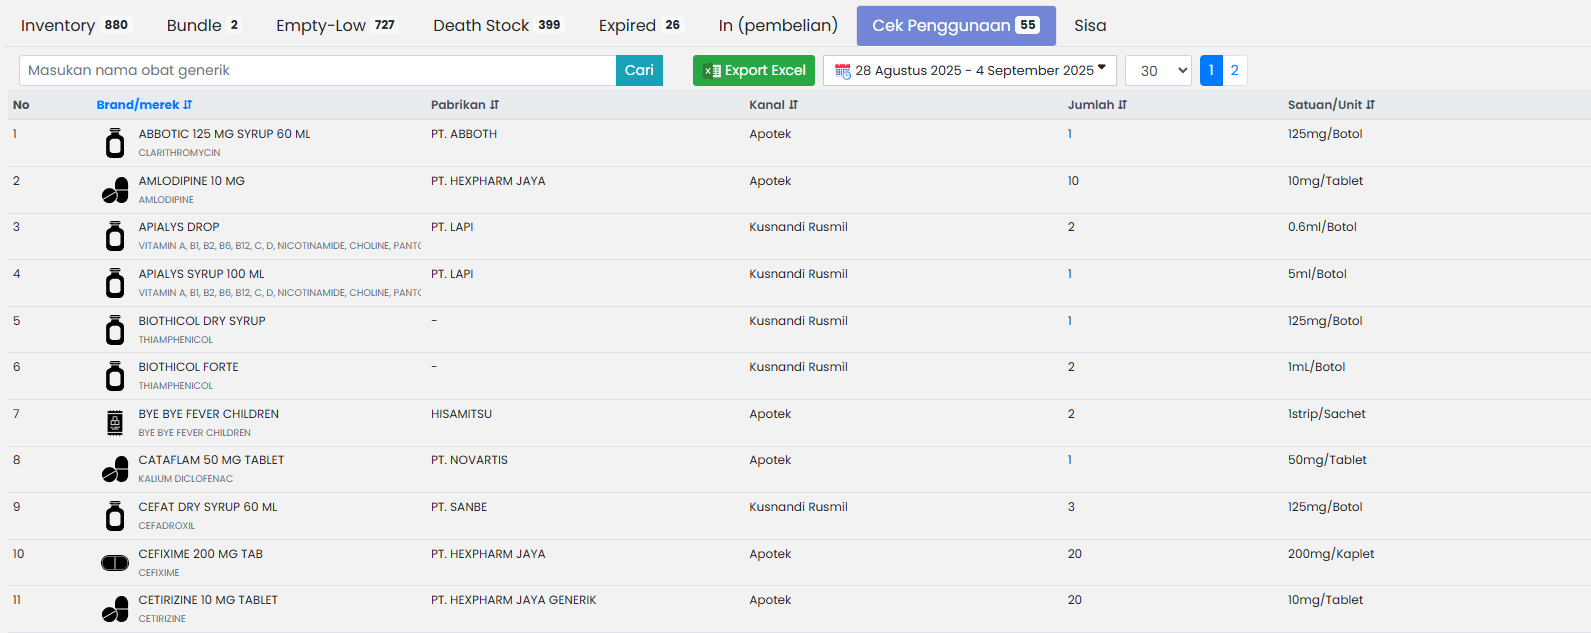This screenshot has width=1591, height=633.
Task: Open the 30 rows-per-page selector
Action: point(1157,71)
